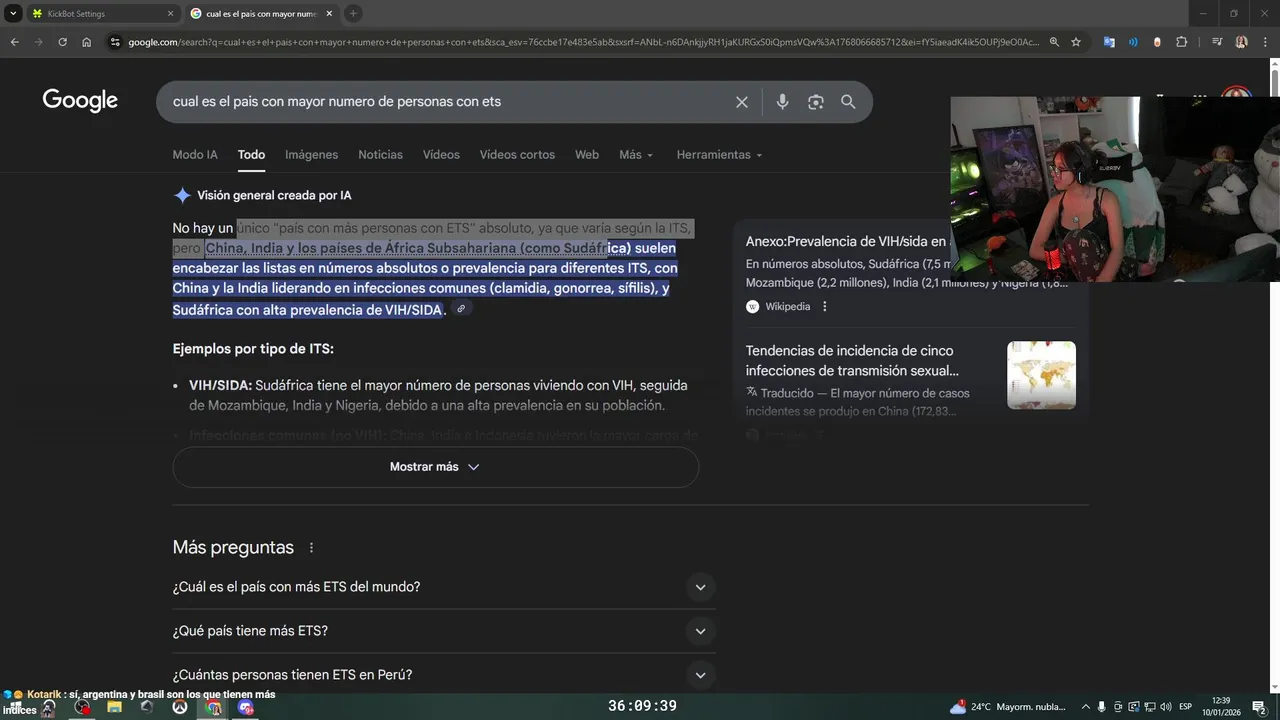Click the browser address bar URL
Viewport: 1280px width, 720px height.
tap(583, 42)
